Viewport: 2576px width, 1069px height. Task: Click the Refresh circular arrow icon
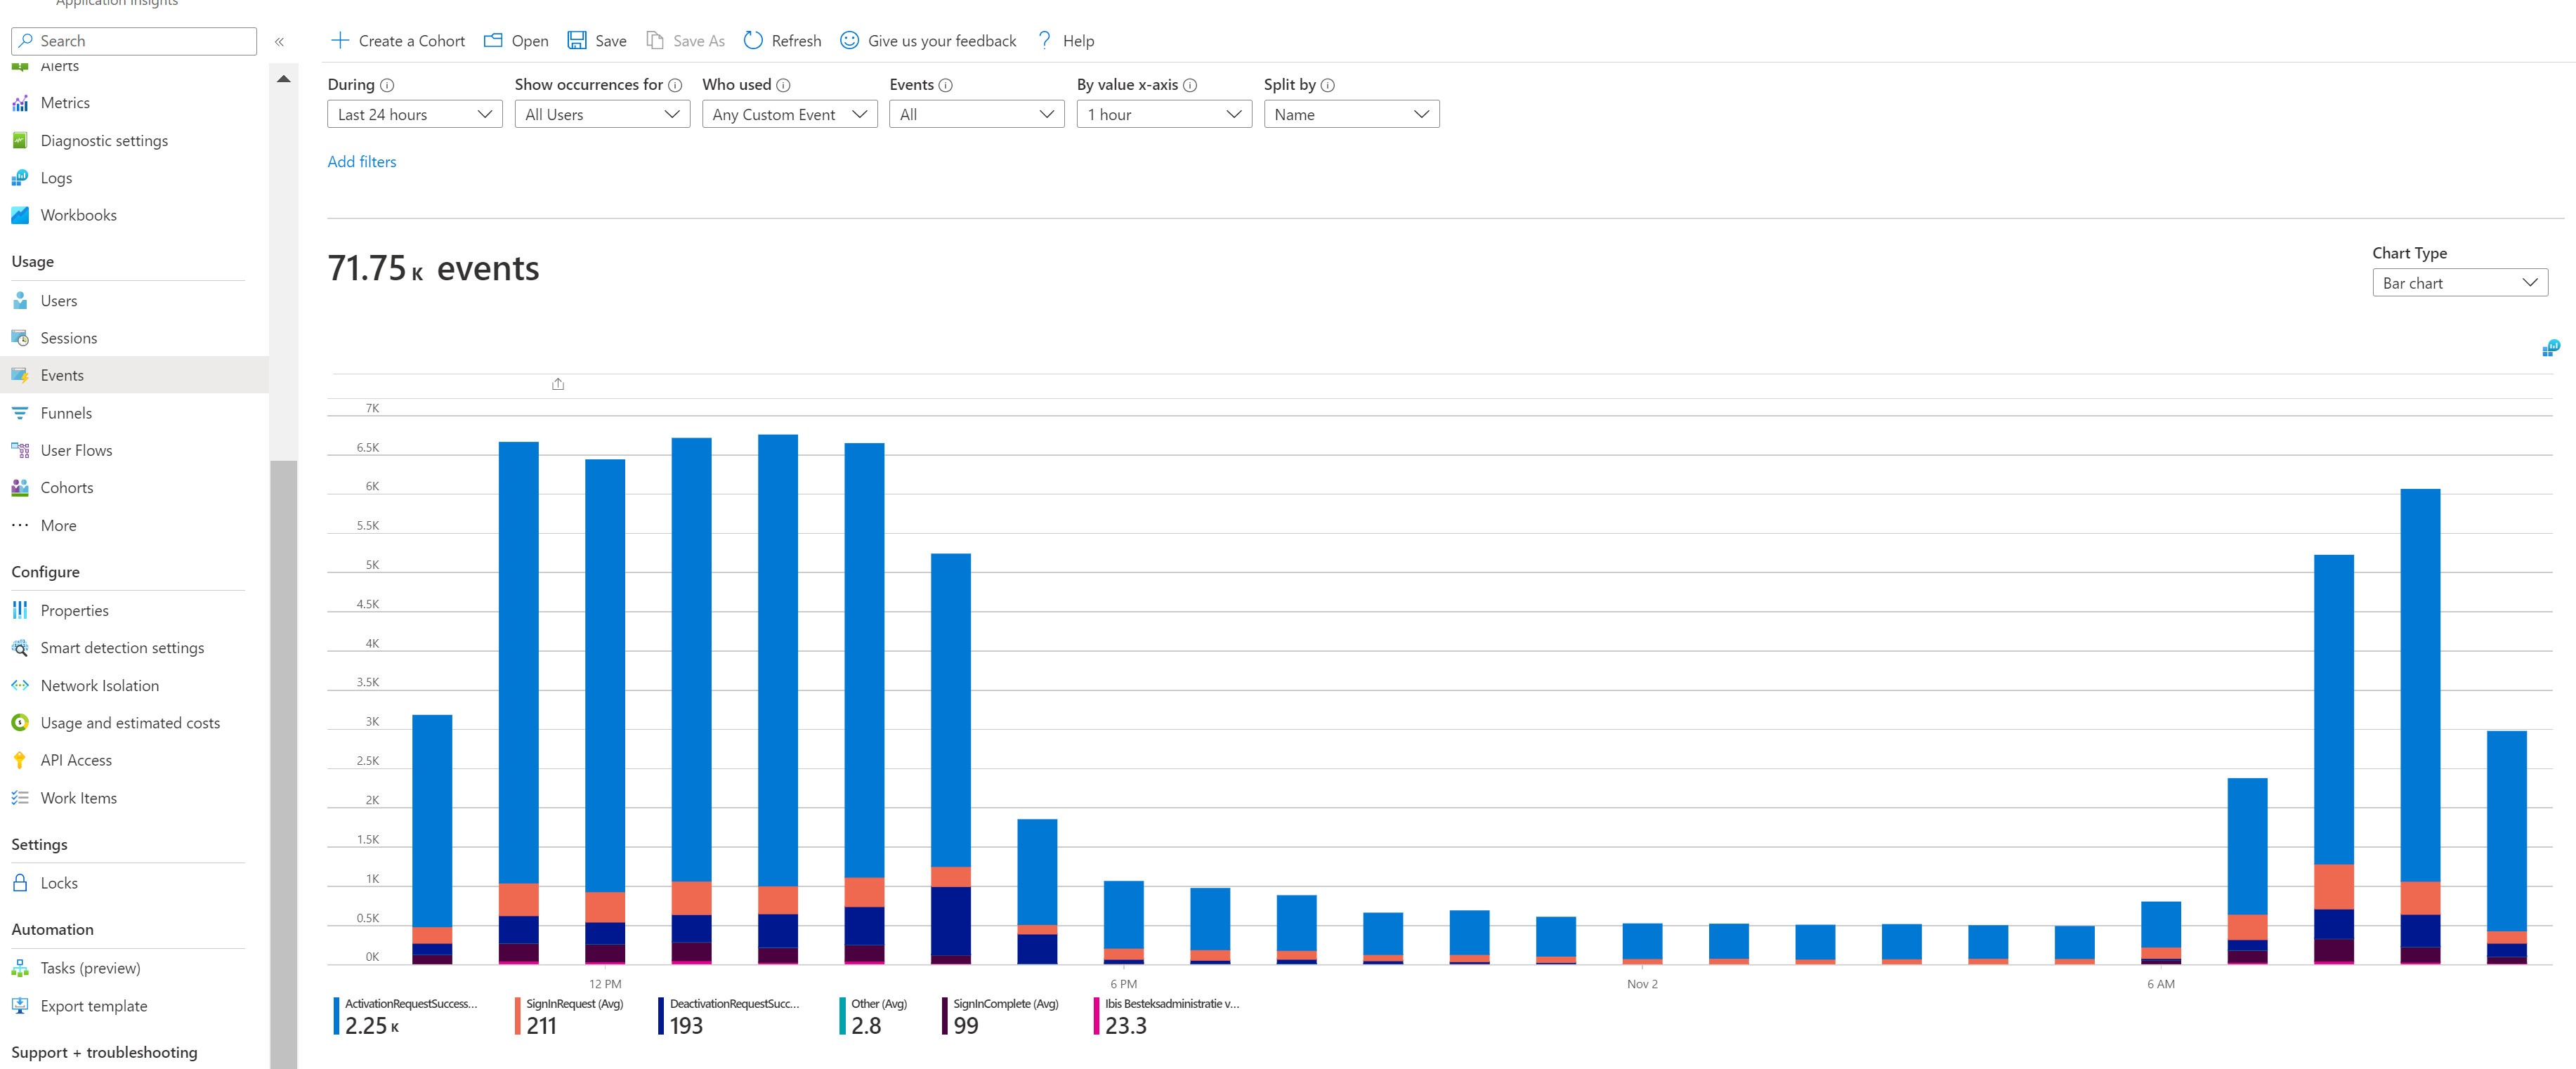point(753,40)
